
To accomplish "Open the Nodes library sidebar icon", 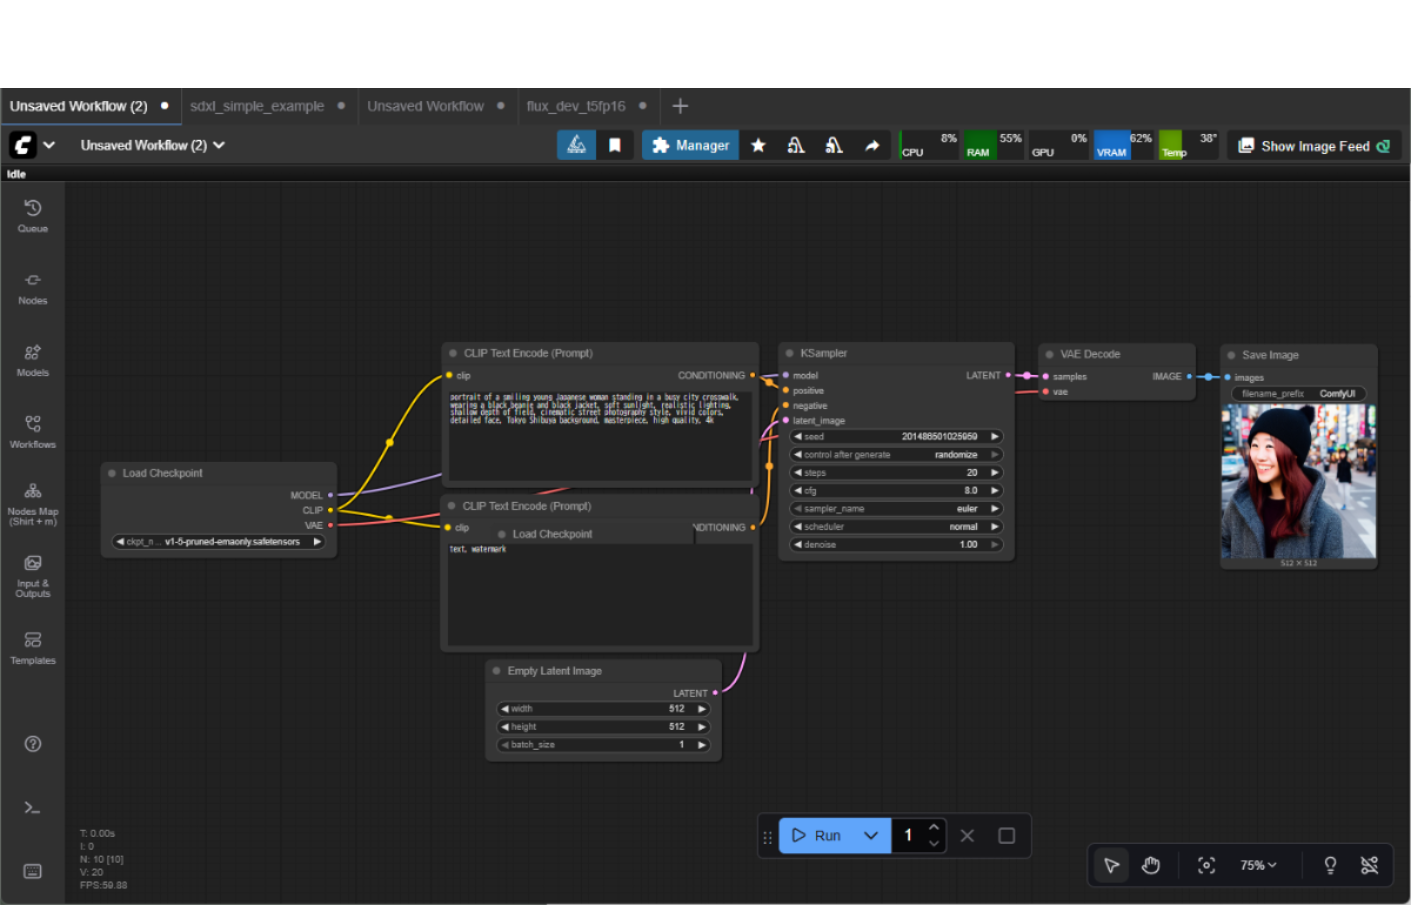I will pos(32,287).
